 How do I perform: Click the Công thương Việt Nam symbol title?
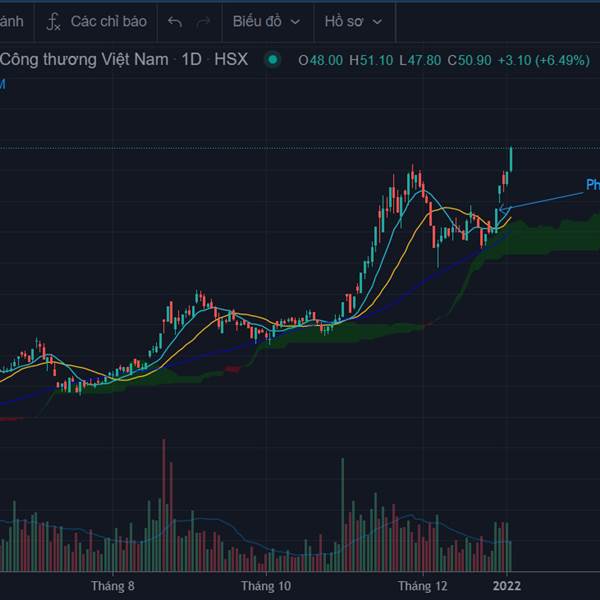(x=84, y=60)
